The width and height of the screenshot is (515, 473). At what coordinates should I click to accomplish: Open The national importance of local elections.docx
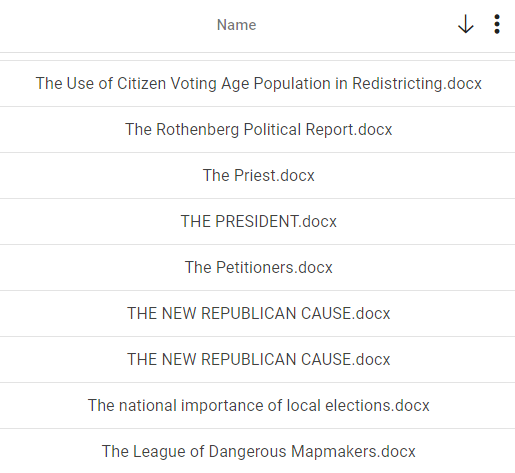click(x=259, y=405)
